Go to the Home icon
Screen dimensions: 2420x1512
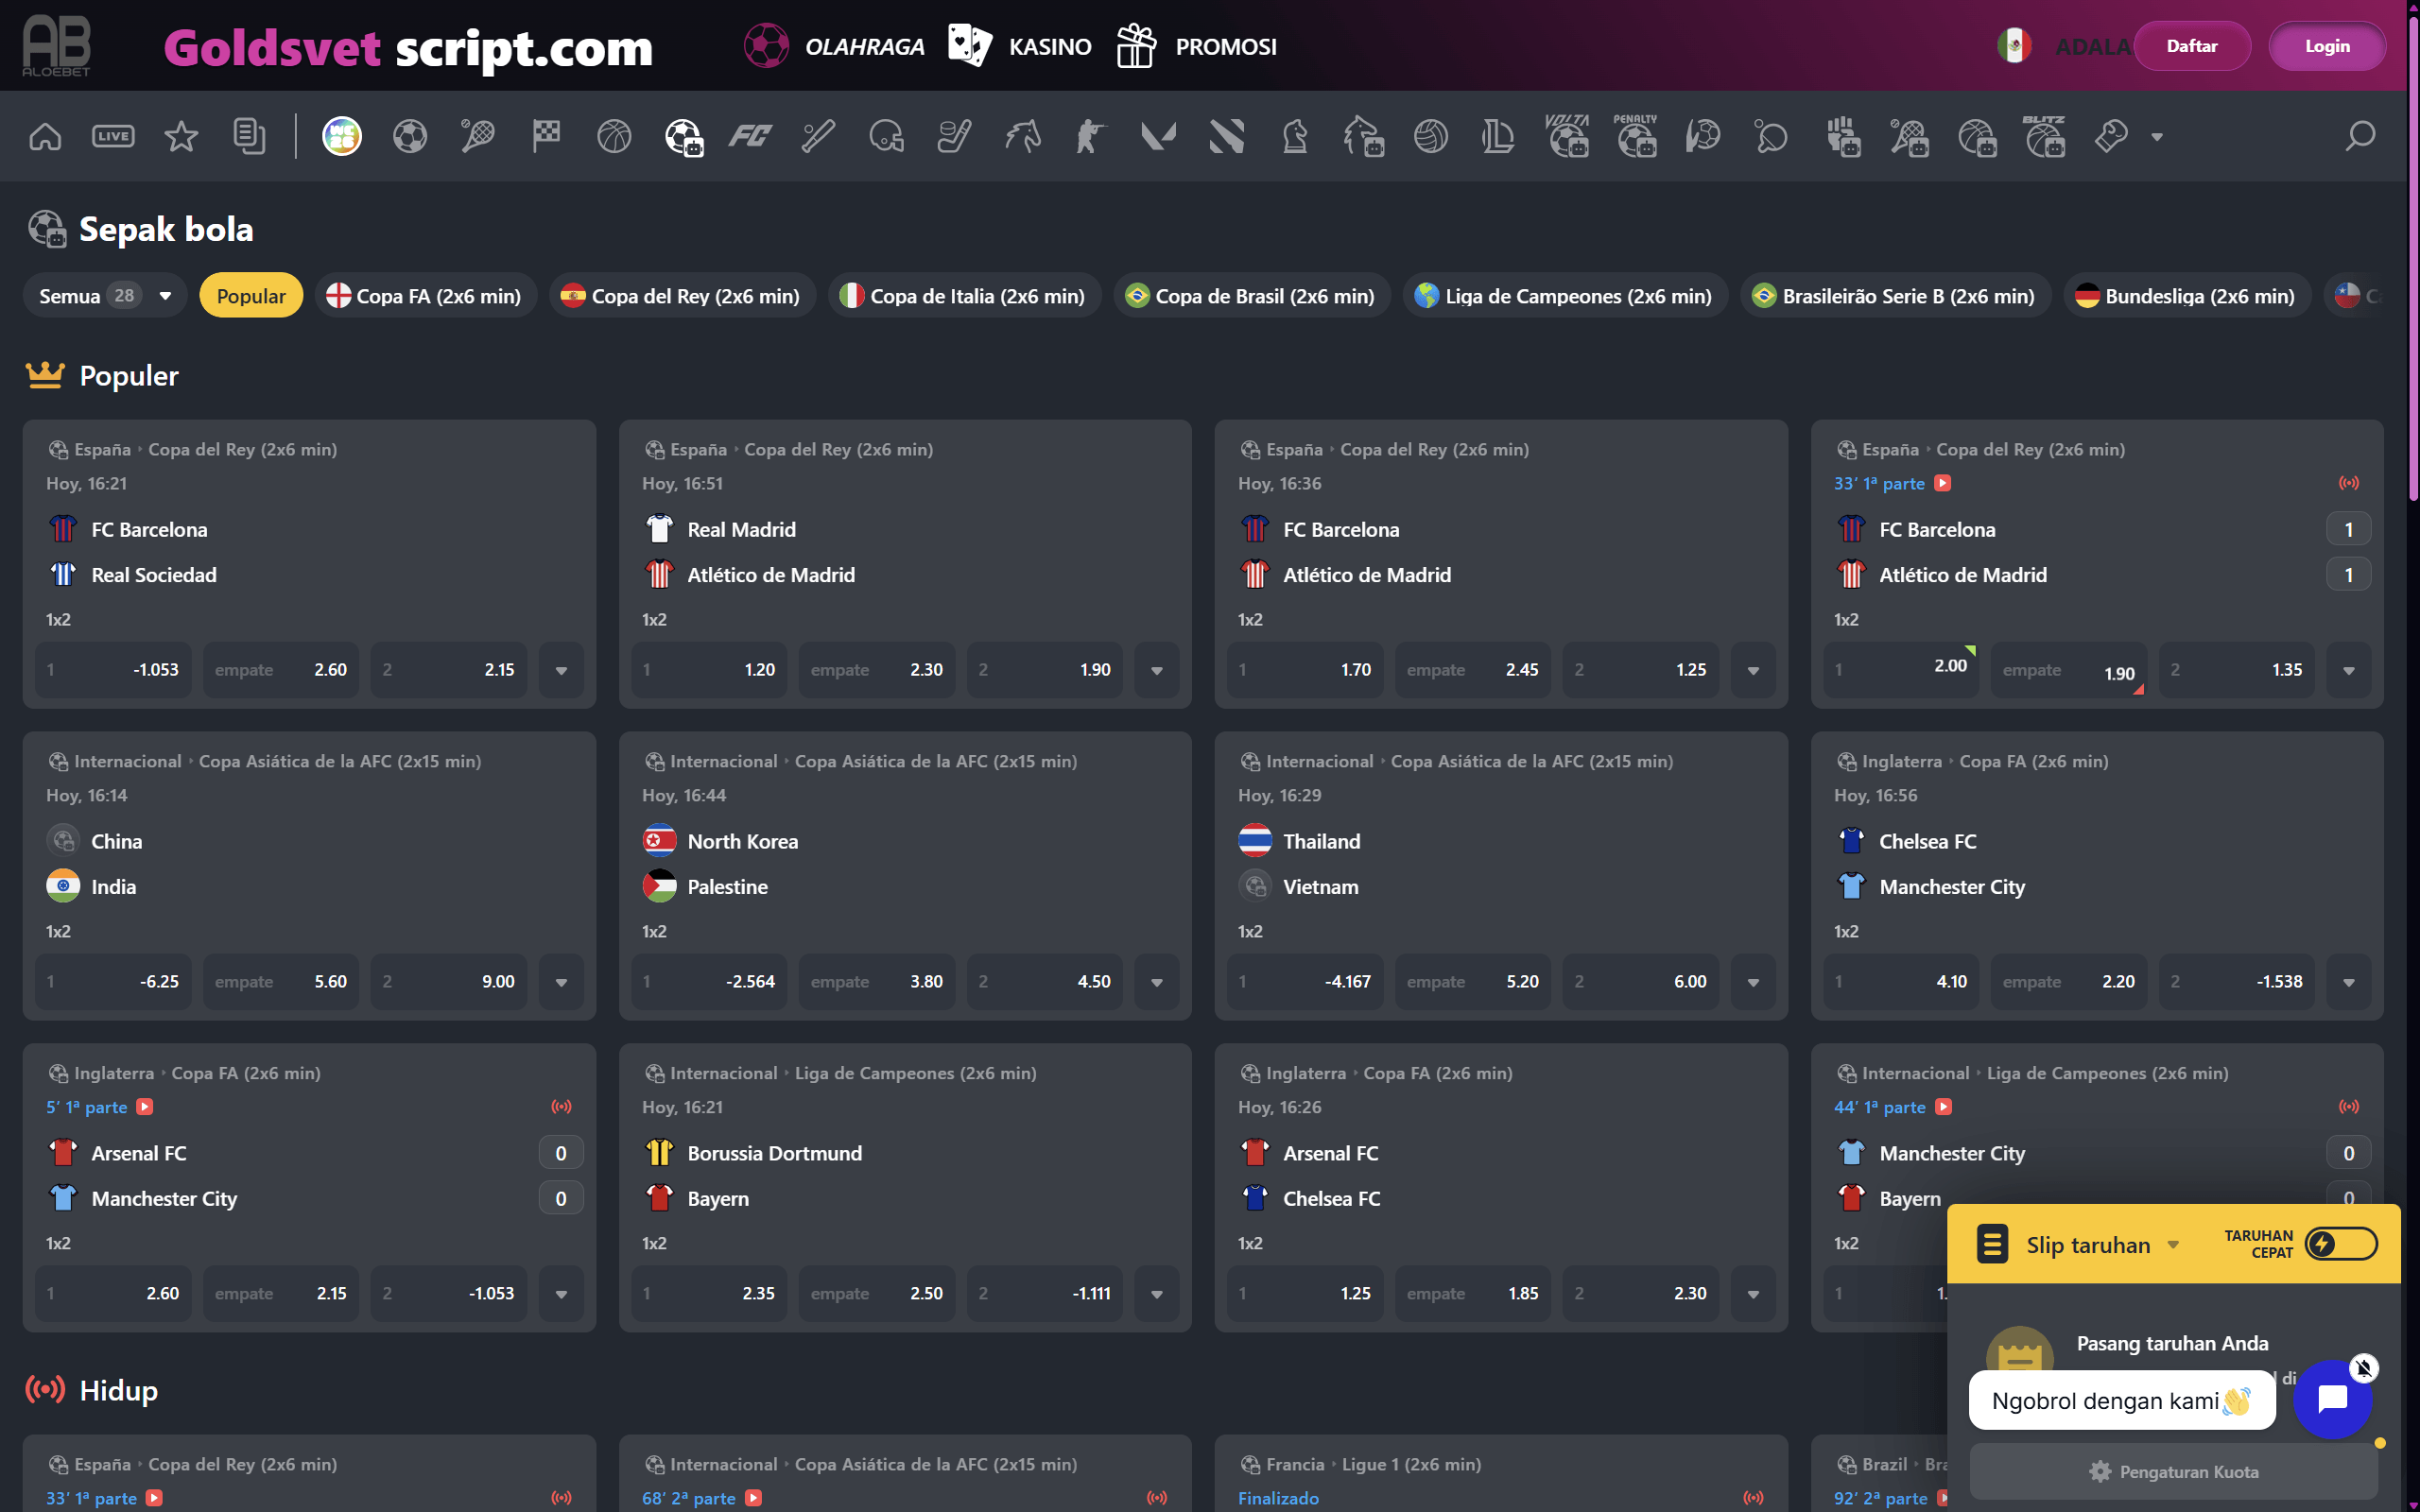pyautogui.click(x=45, y=136)
